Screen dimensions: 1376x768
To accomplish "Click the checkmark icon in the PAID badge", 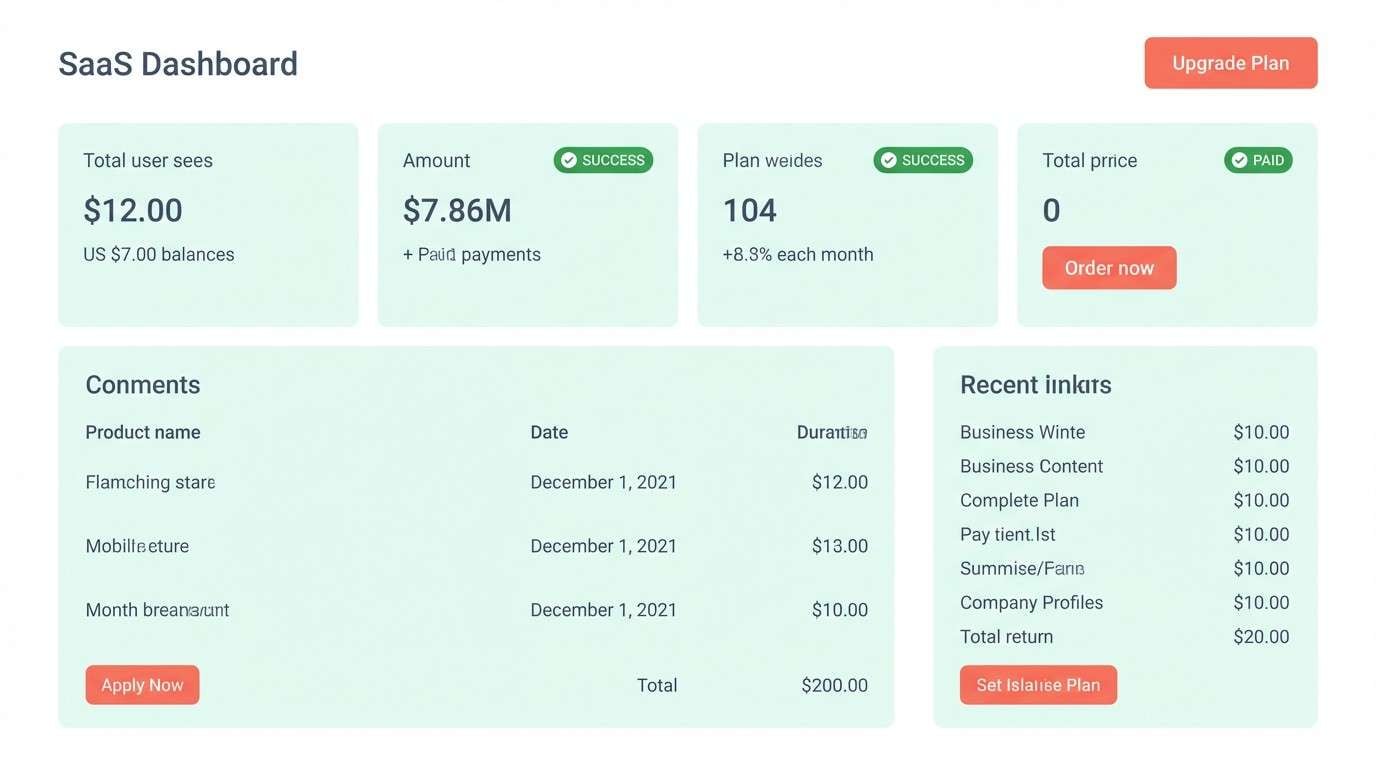I will click(1239, 160).
